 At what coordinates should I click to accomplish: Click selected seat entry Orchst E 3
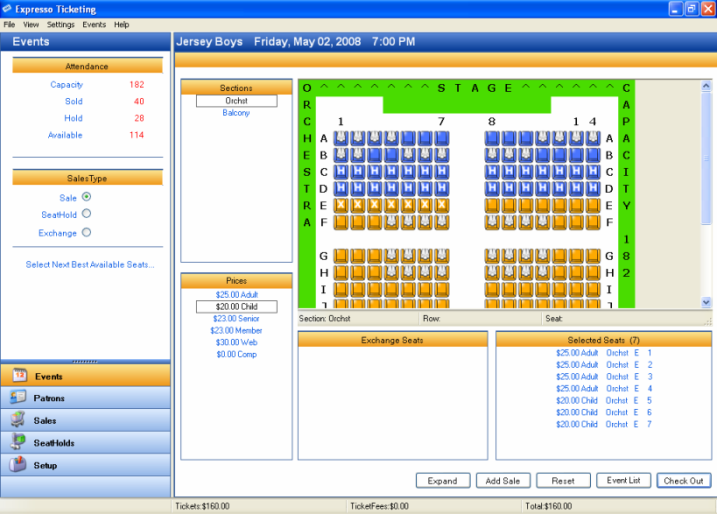(x=604, y=376)
